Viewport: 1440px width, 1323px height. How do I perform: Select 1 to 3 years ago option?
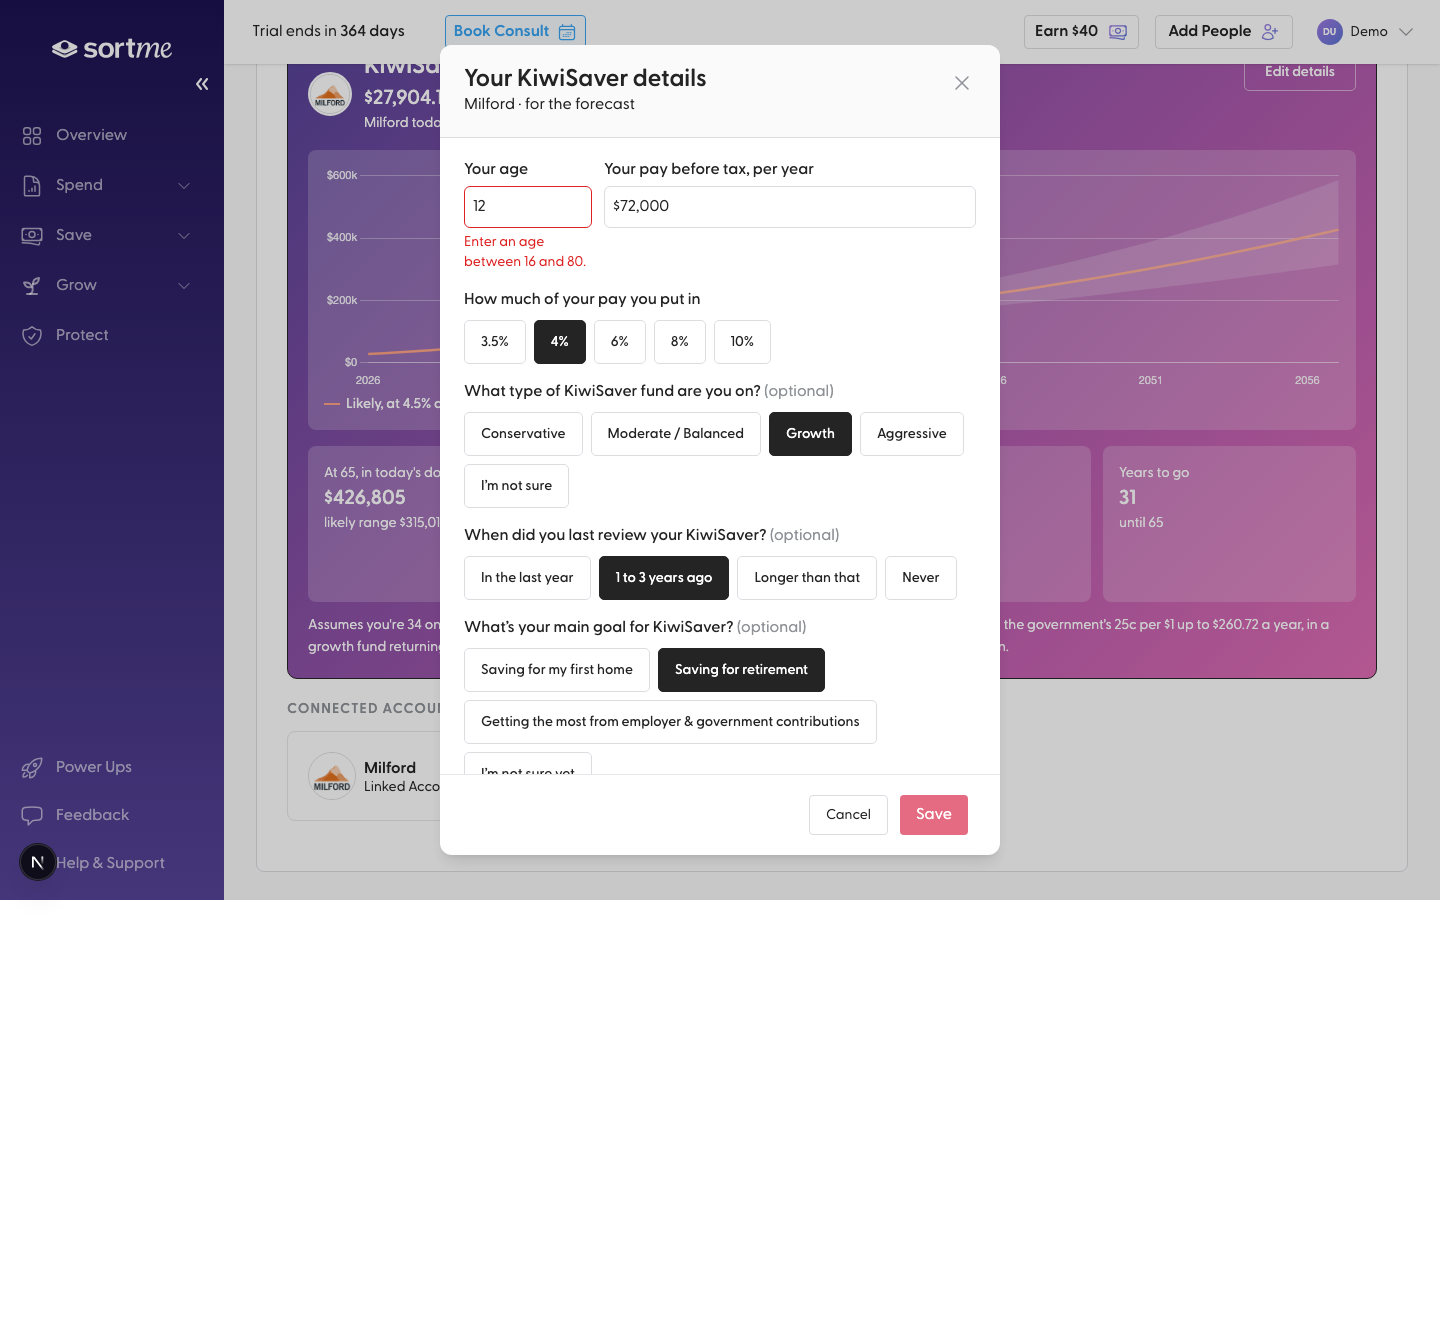[664, 578]
